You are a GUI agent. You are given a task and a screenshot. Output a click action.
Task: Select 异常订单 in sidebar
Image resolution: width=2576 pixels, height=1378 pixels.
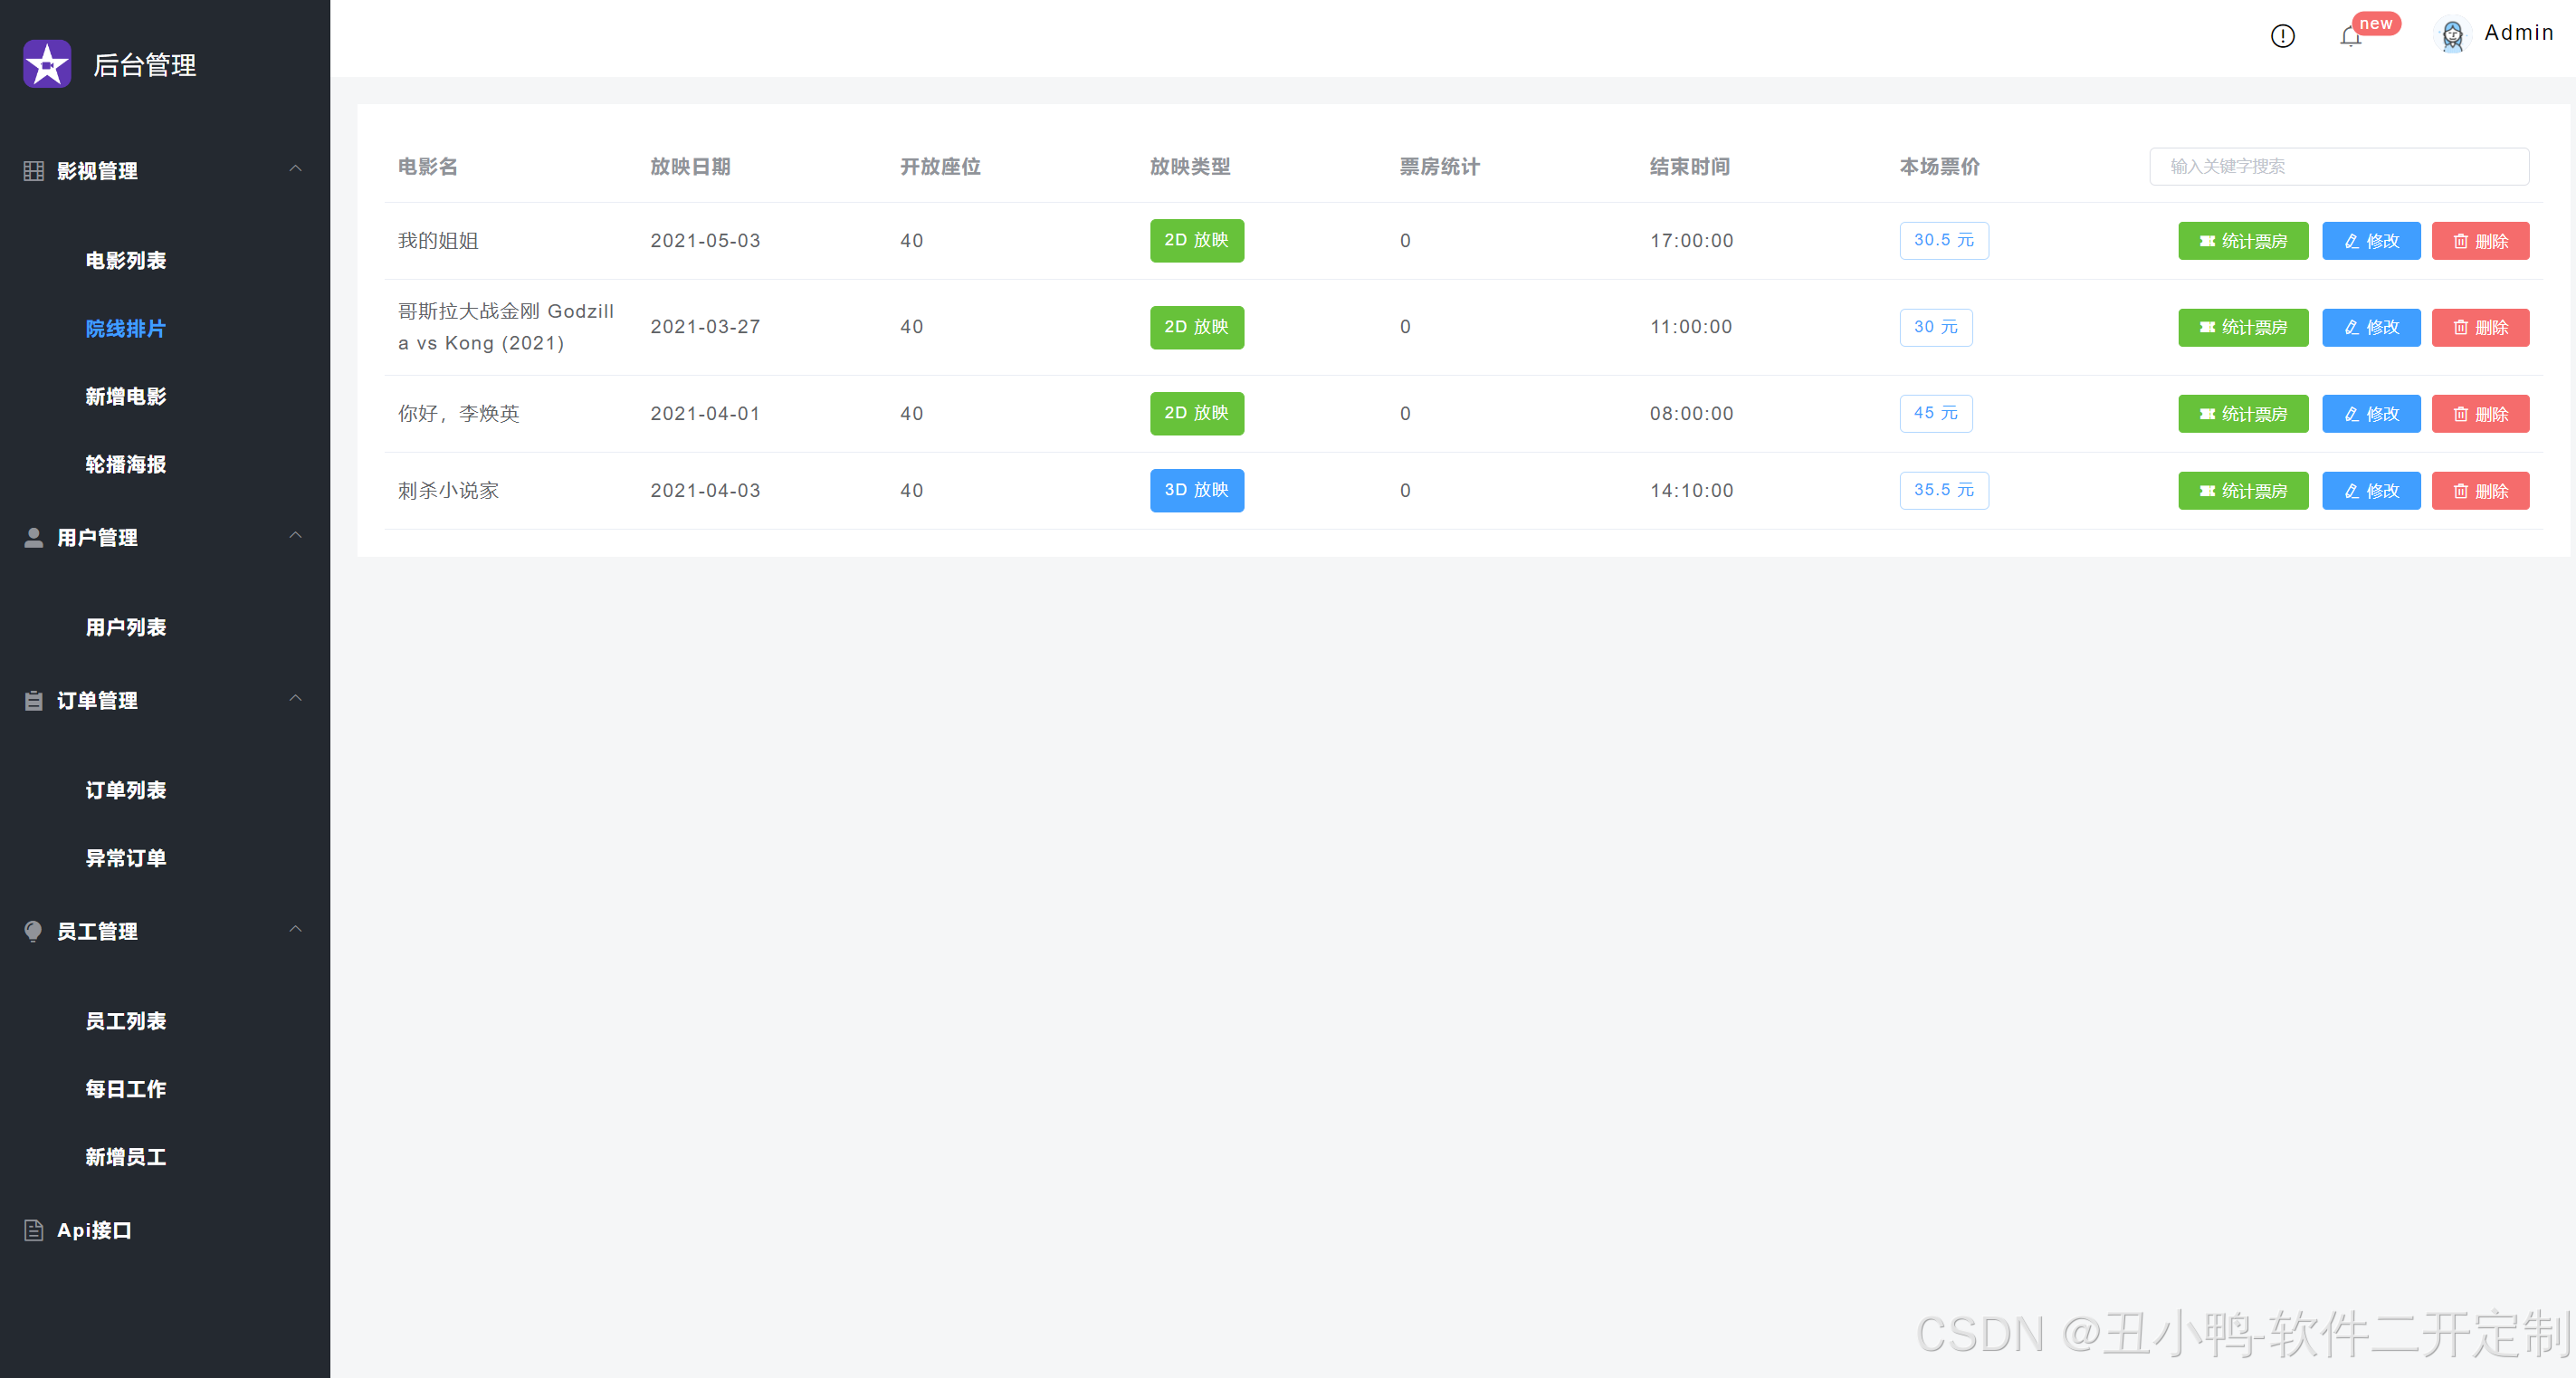(126, 858)
